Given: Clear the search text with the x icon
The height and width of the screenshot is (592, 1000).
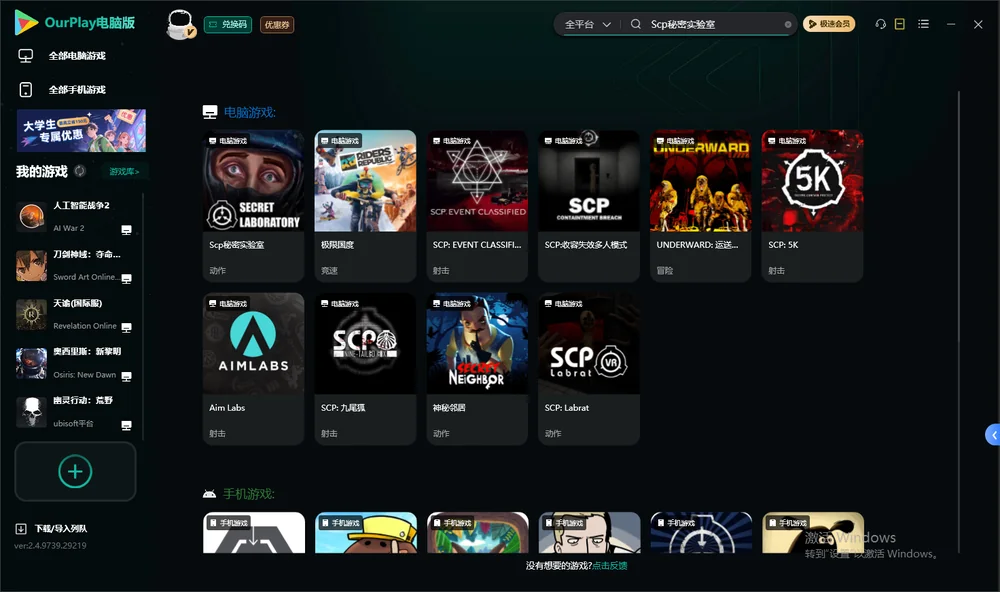Looking at the screenshot, I should [788, 24].
